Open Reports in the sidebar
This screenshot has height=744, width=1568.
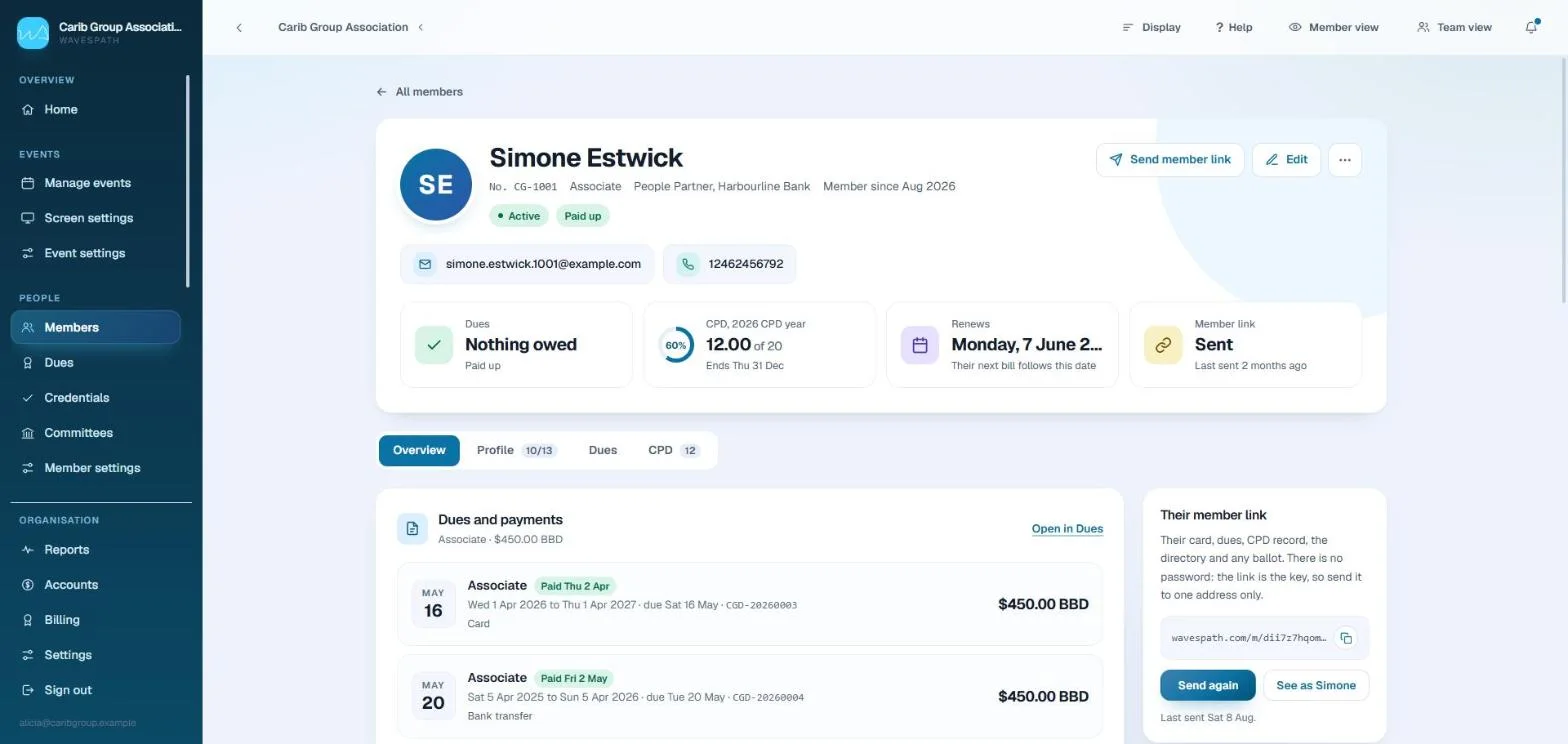tap(95, 550)
